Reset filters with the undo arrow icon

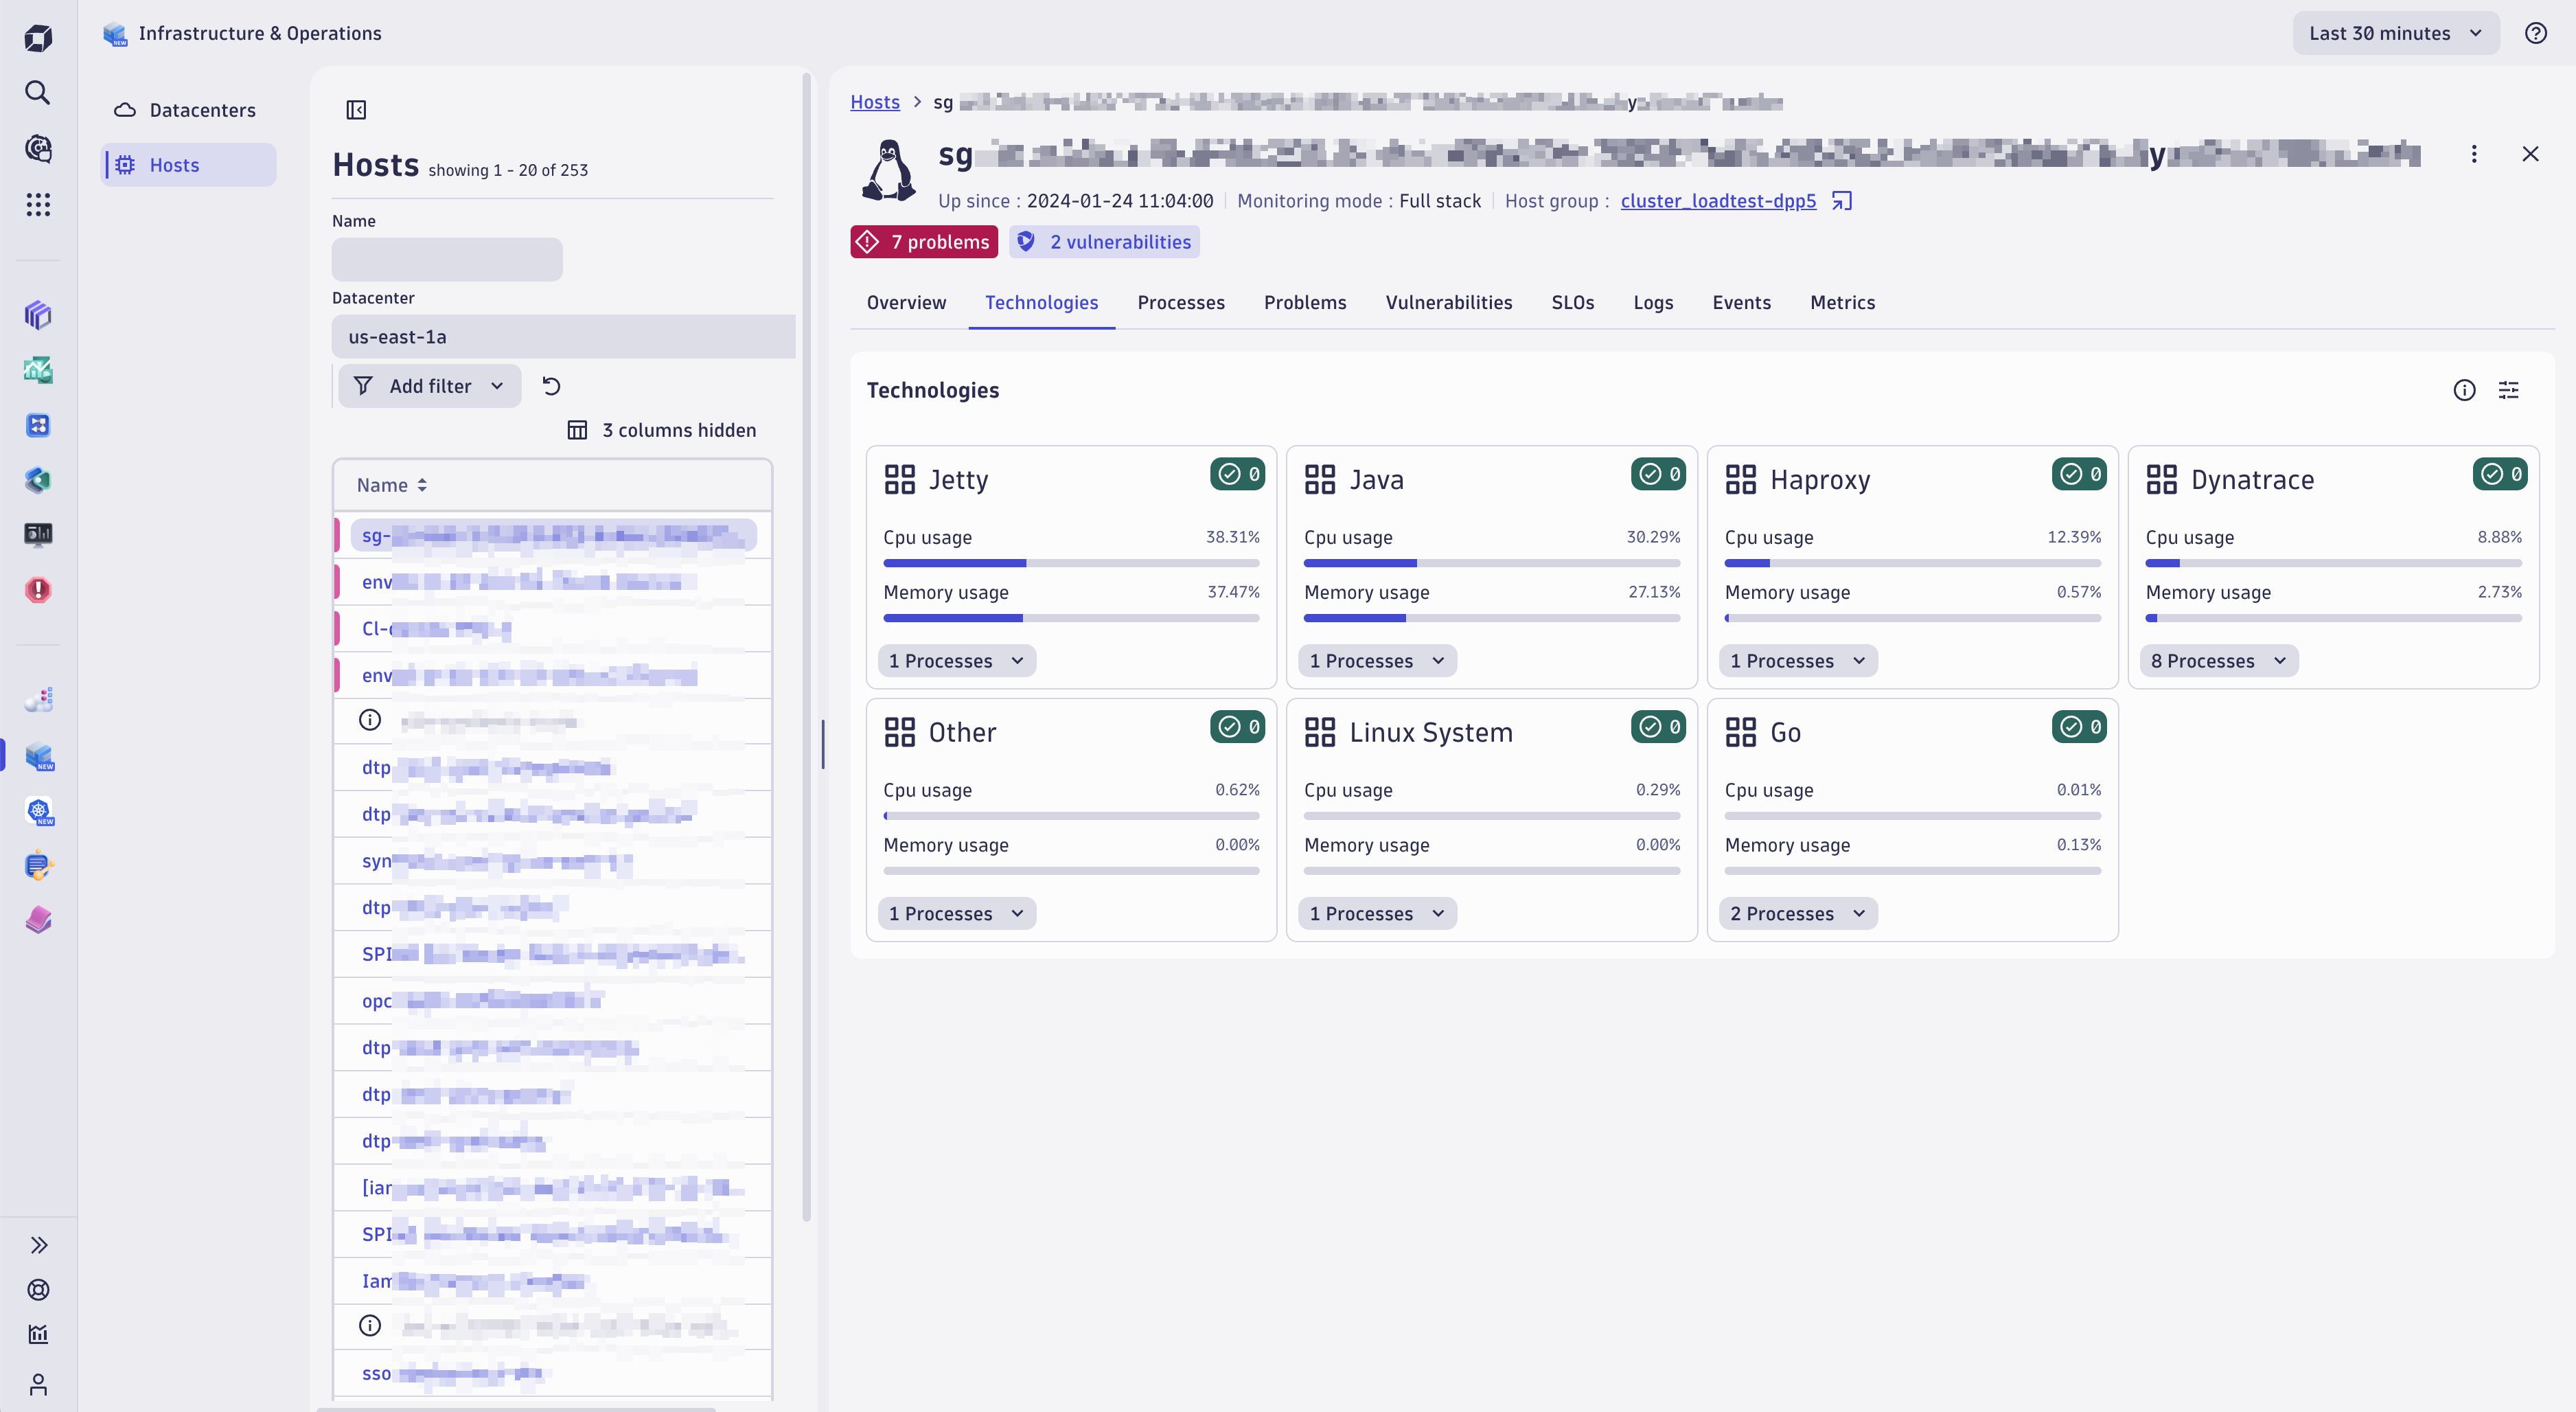coord(551,386)
